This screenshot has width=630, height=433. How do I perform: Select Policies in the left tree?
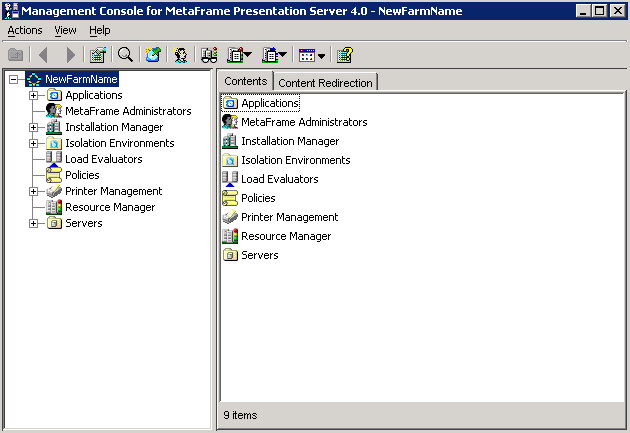pyautogui.click(x=82, y=175)
